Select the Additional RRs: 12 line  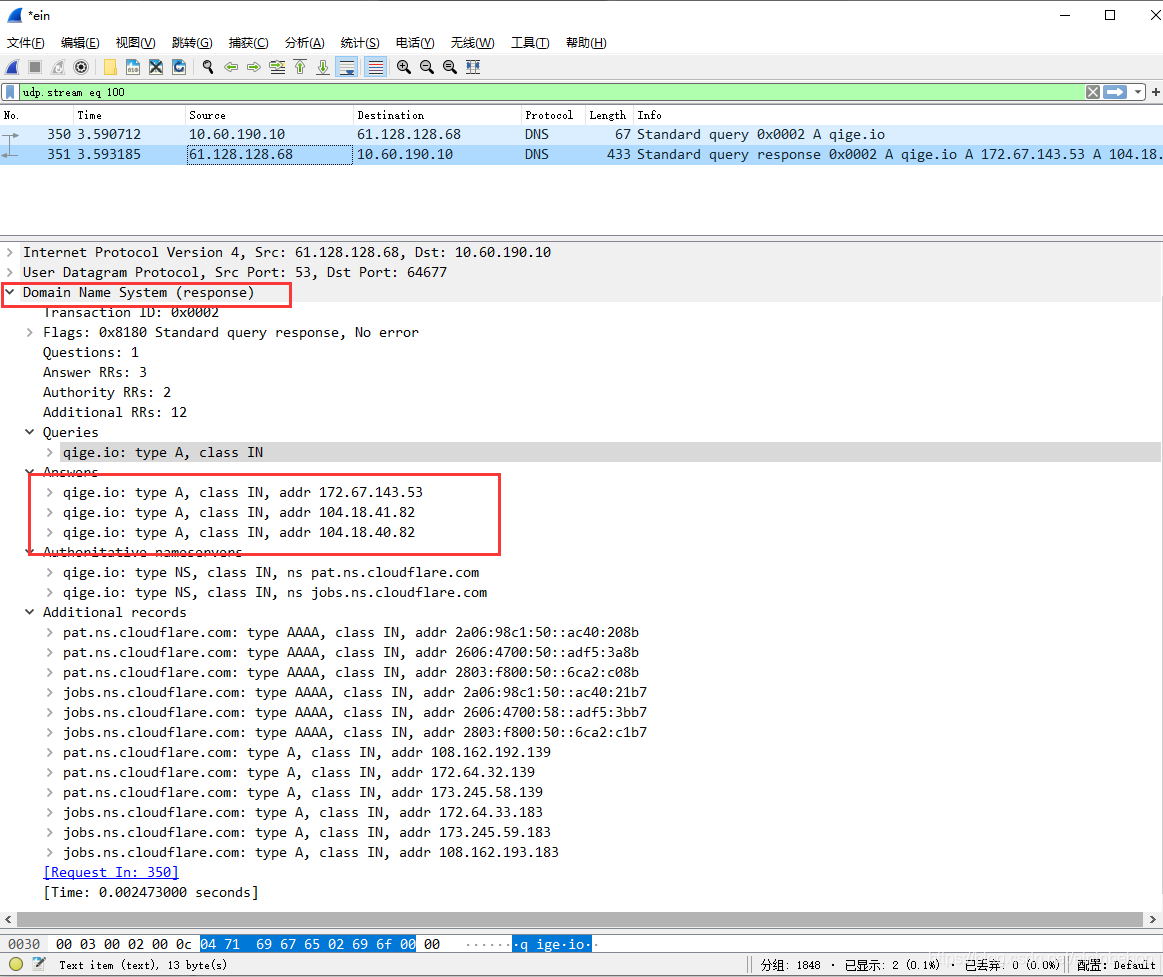(115, 412)
